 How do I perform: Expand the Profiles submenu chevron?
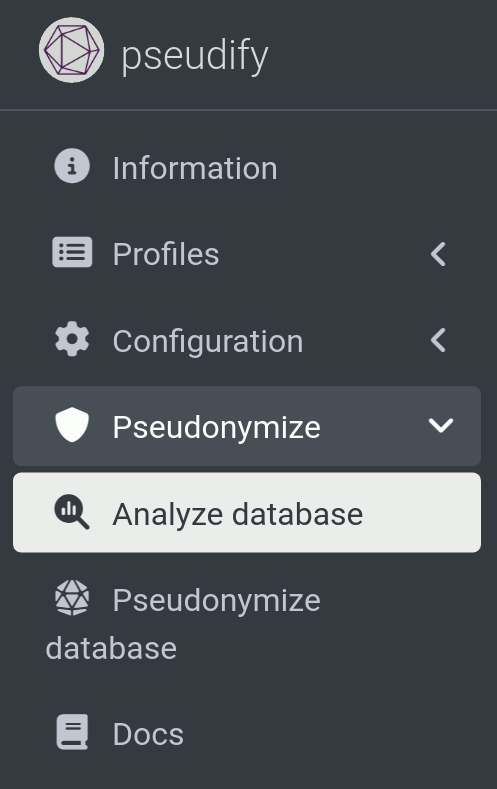439,254
